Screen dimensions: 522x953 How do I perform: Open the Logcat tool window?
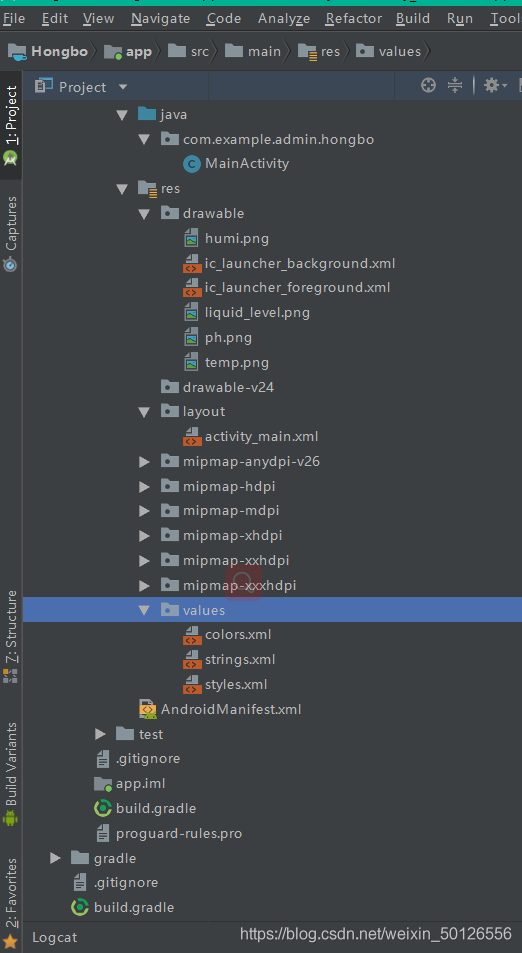(55, 937)
